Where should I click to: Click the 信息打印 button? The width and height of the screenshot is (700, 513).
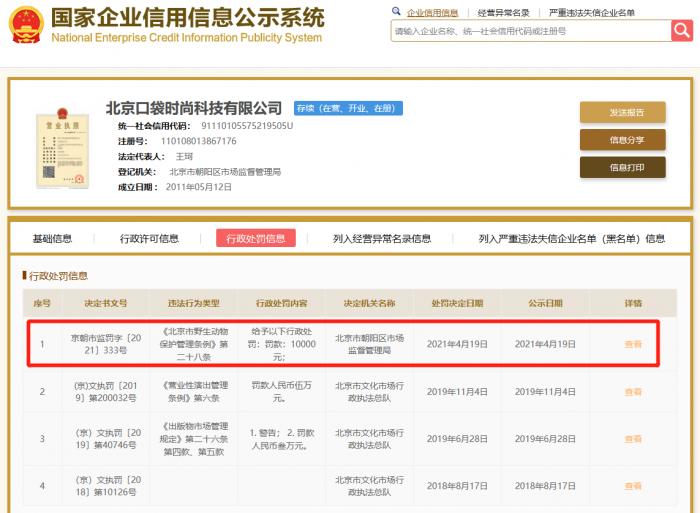[x=622, y=167]
